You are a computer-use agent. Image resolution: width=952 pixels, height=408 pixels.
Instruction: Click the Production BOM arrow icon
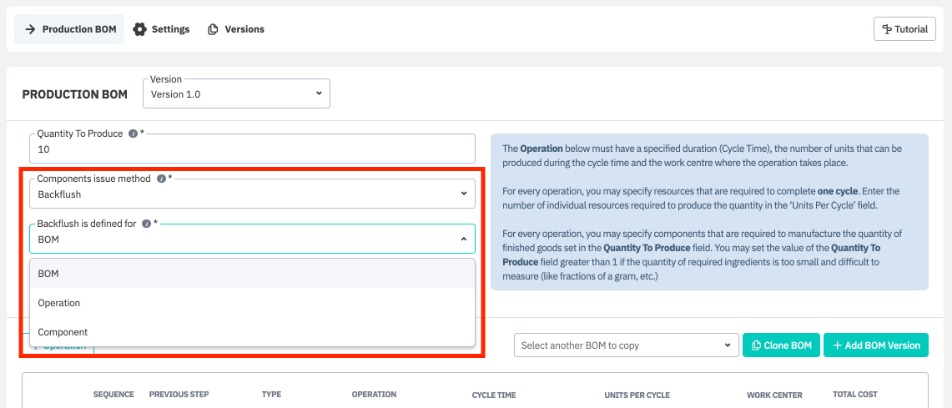29,29
